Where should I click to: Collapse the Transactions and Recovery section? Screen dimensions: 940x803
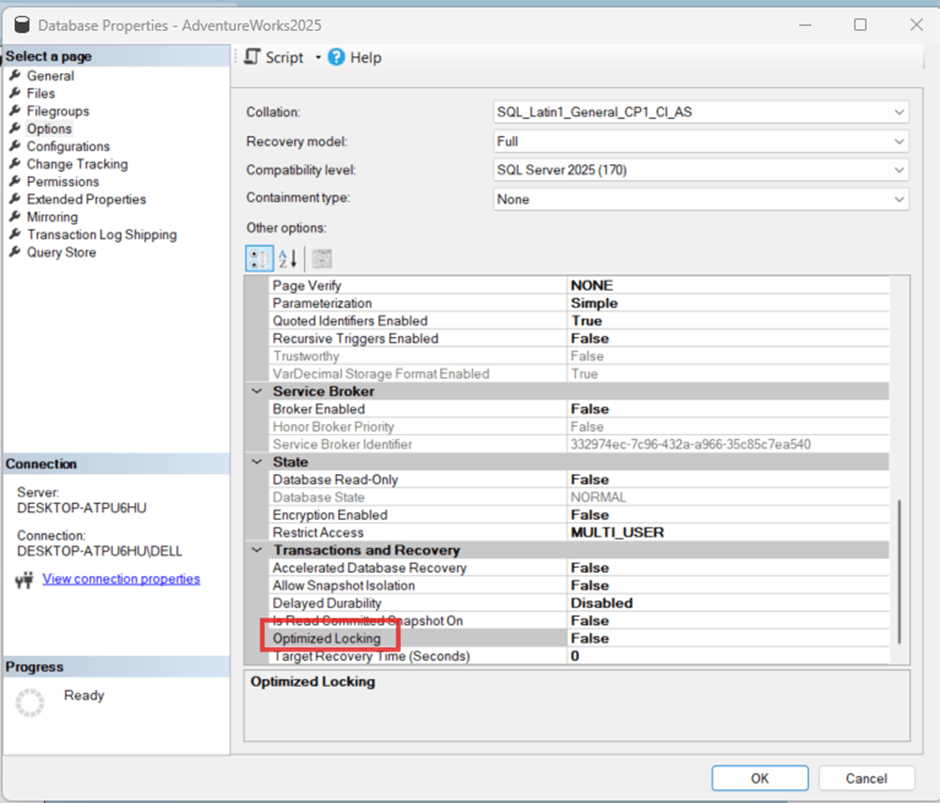(x=257, y=550)
